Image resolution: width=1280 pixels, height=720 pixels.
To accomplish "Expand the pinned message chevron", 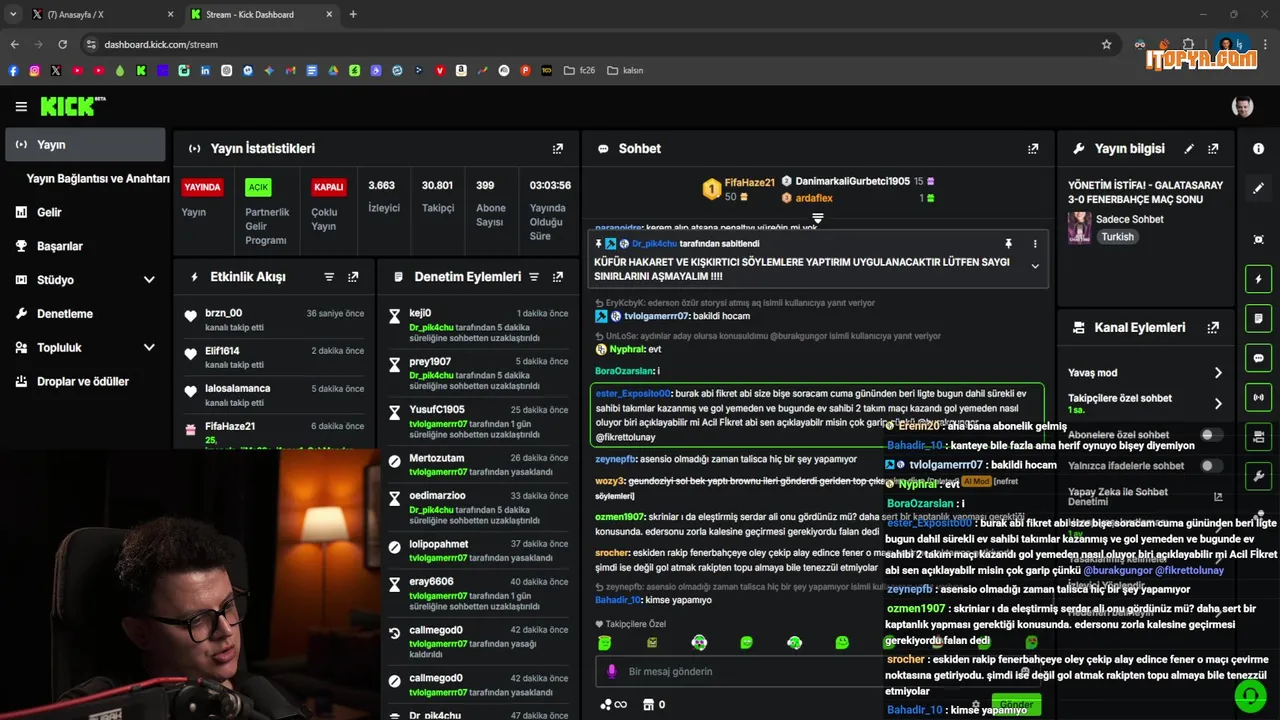I will pos(1035,266).
